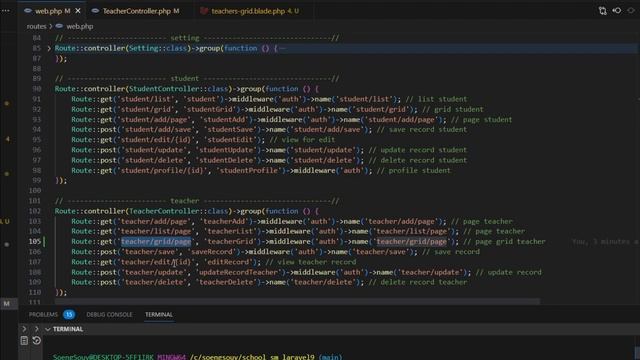Click 'studentDelete' on line 97
This screenshot has width=640, height=360.
[226, 160]
